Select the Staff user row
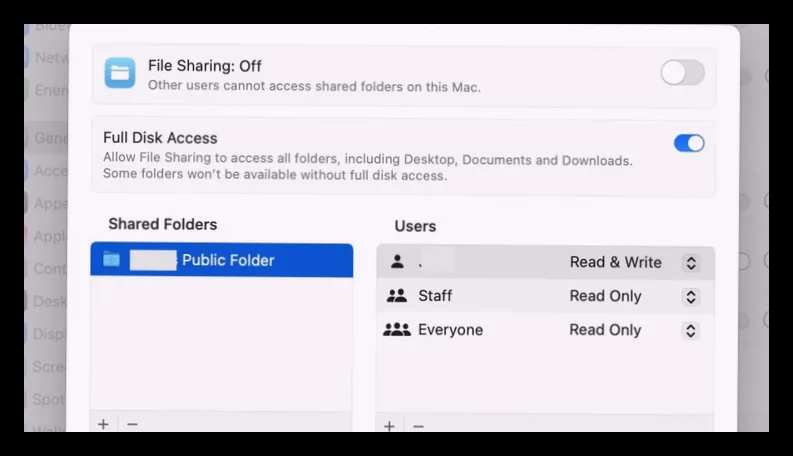793x456 pixels. (545, 296)
